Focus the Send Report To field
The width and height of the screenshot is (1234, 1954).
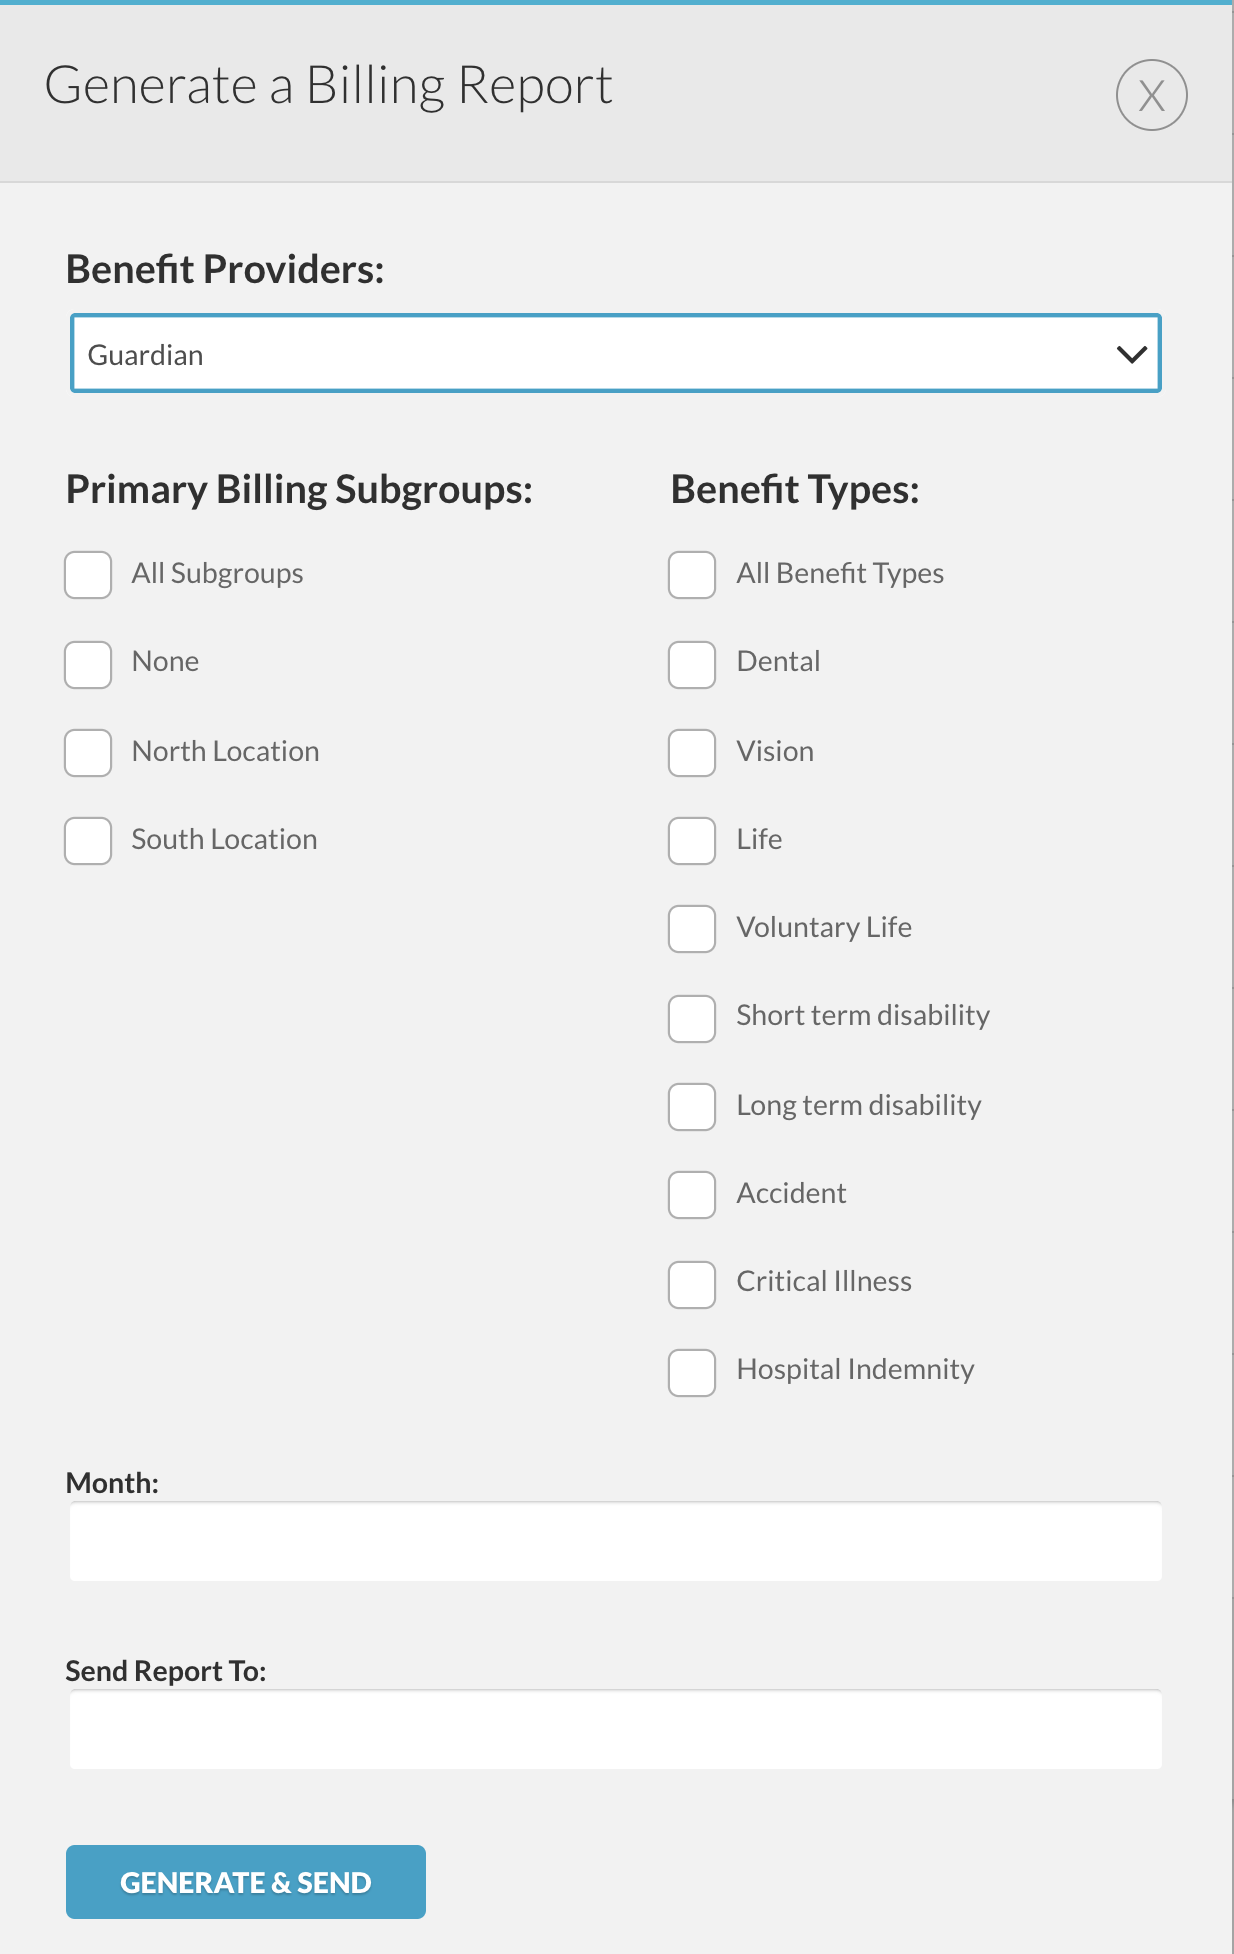pos(615,1730)
